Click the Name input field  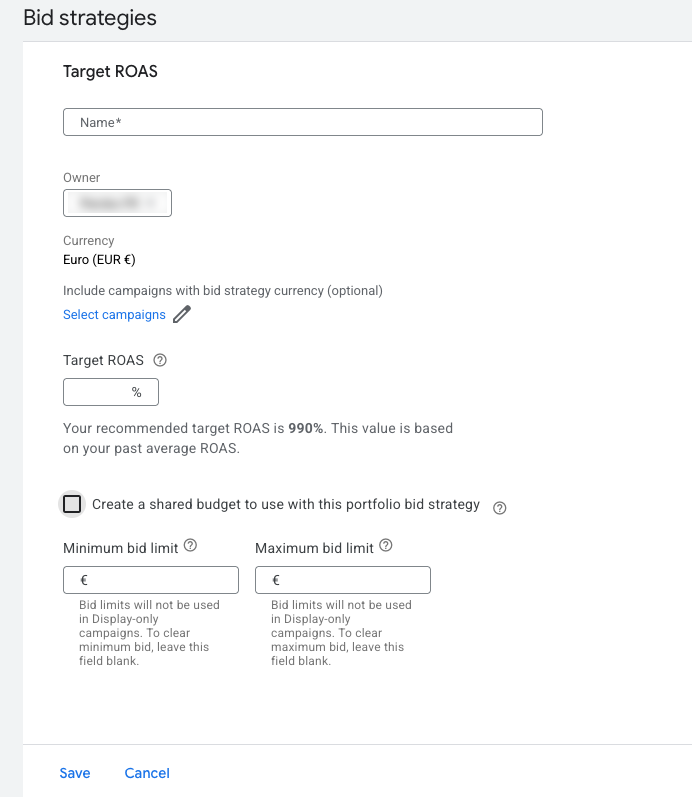pos(303,122)
